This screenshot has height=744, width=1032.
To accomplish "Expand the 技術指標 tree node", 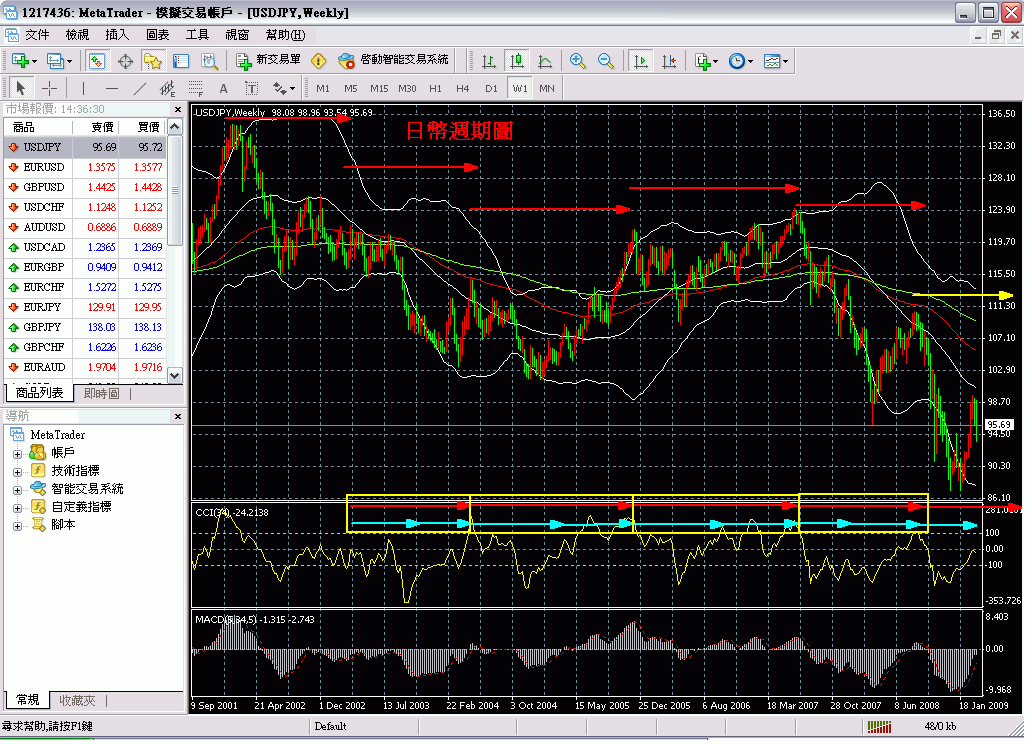I will click(17, 472).
